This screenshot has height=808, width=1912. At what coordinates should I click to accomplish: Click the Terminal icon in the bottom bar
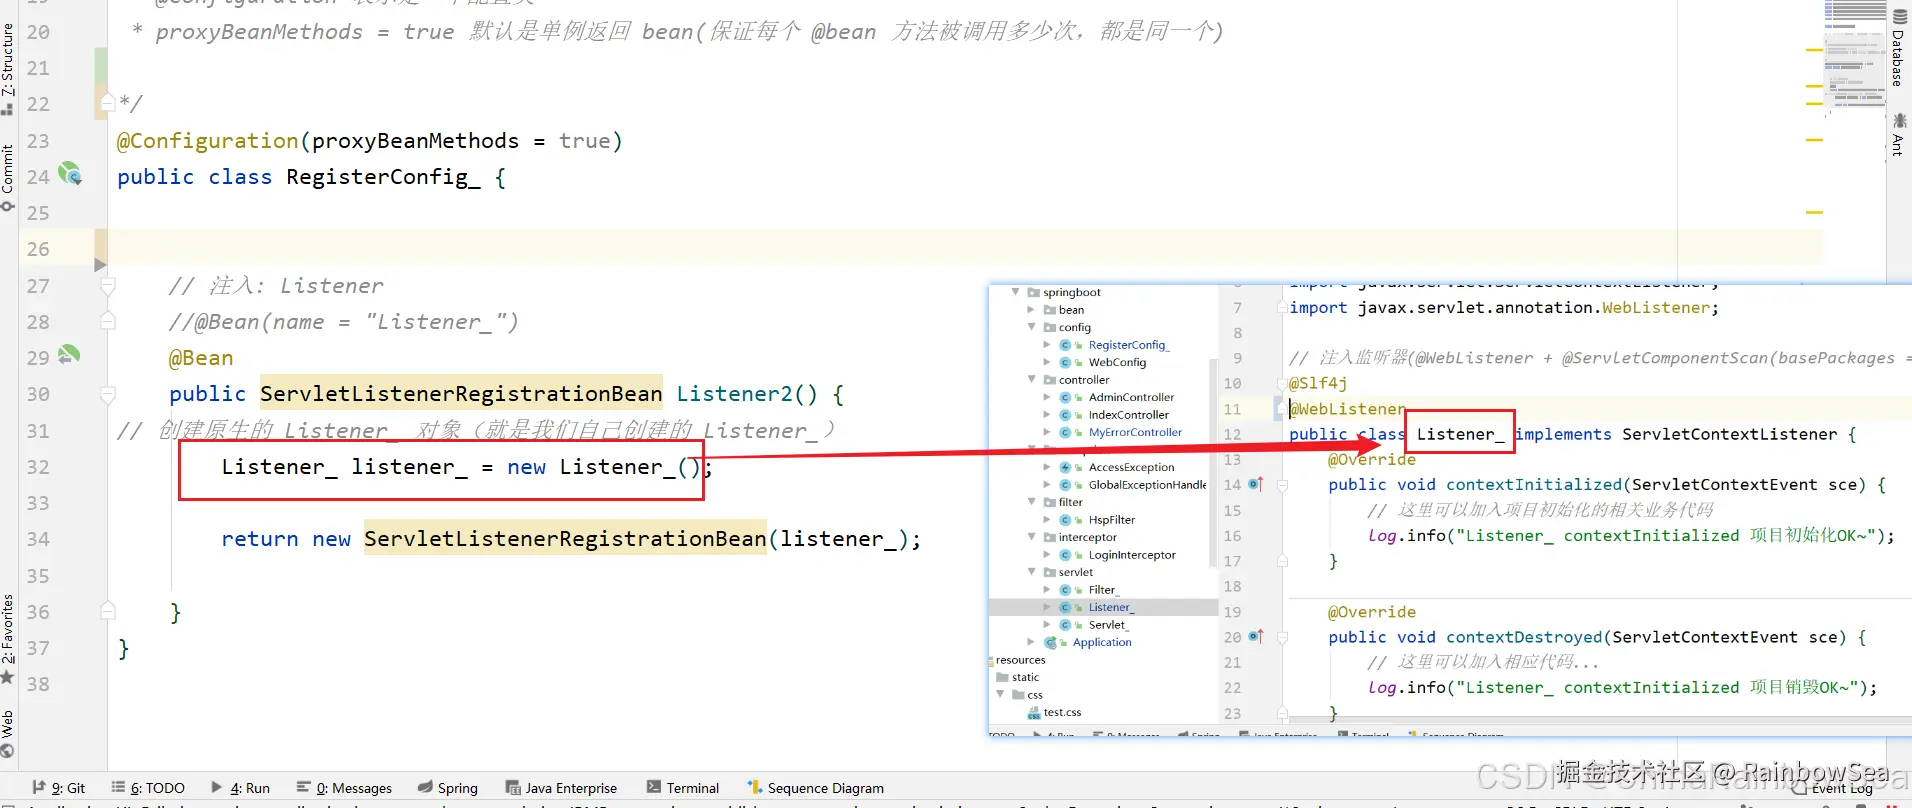(x=654, y=787)
